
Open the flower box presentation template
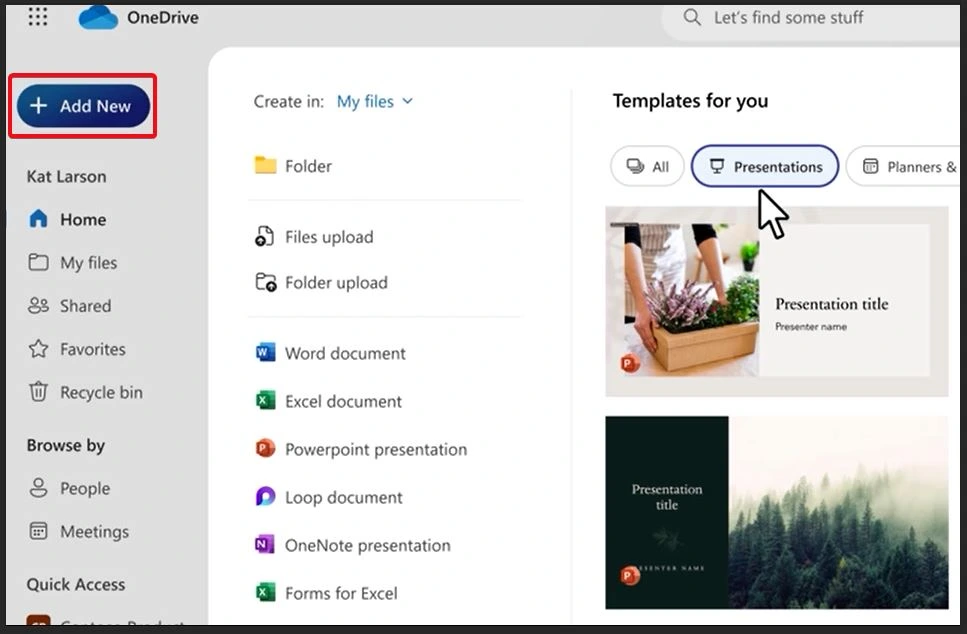(x=776, y=301)
